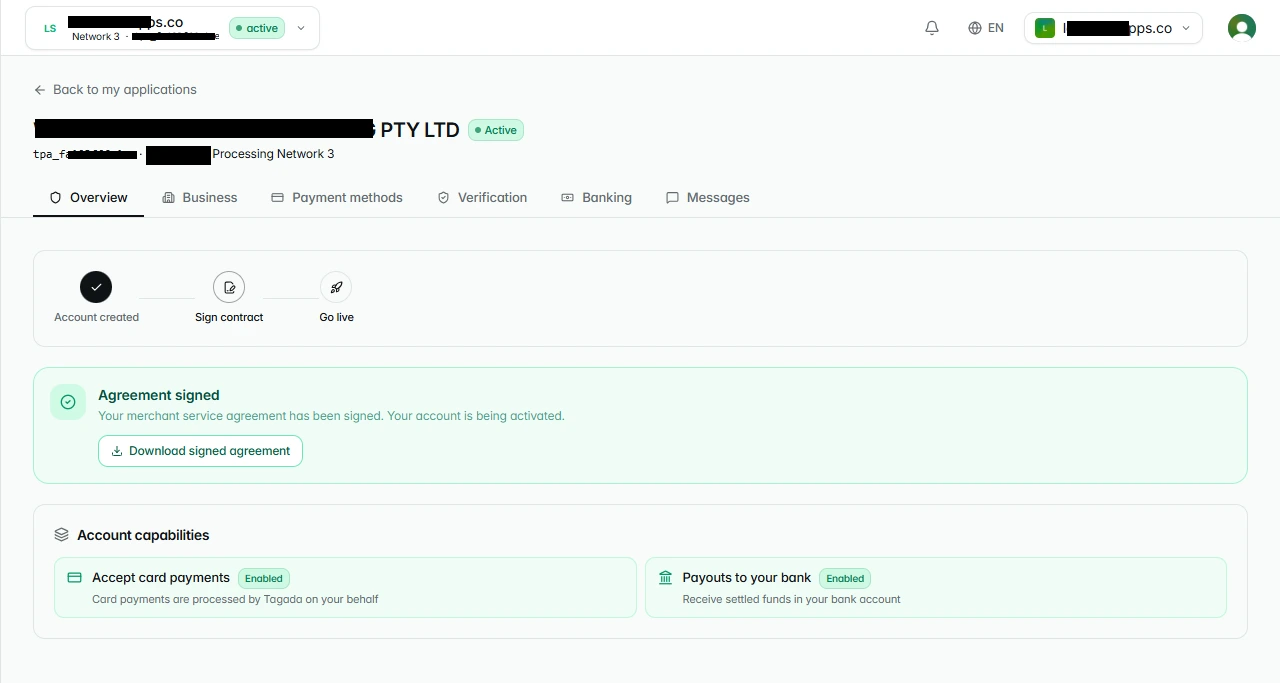Go to the Verification tab
Image resolution: width=1280 pixels, height=683 pixels.
482,198
